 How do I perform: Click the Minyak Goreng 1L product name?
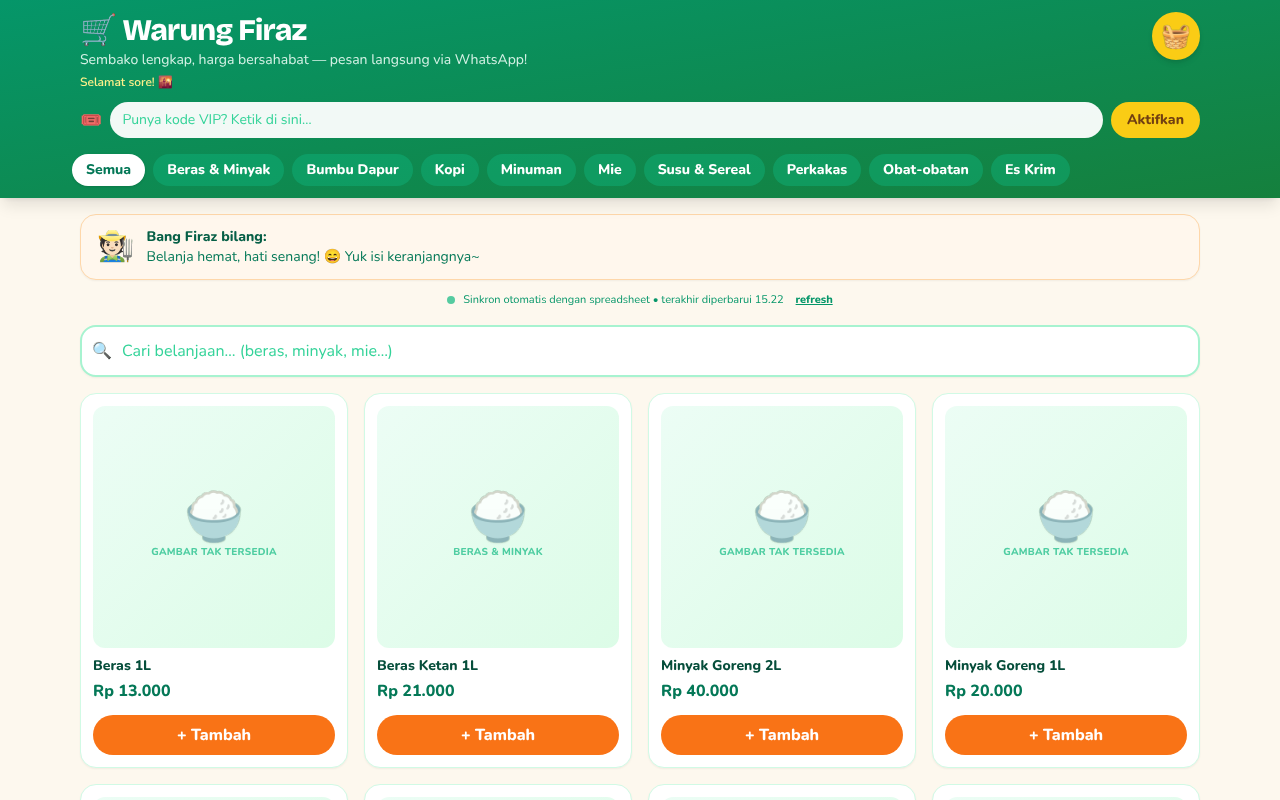(x=1005, y=666)
